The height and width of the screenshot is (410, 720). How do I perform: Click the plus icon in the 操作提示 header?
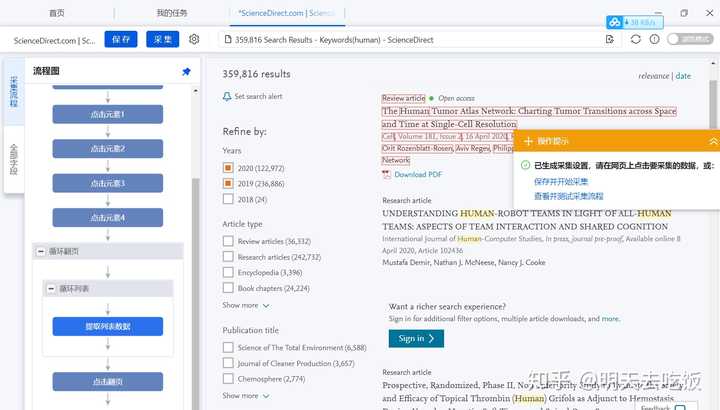tap(528, 141)
